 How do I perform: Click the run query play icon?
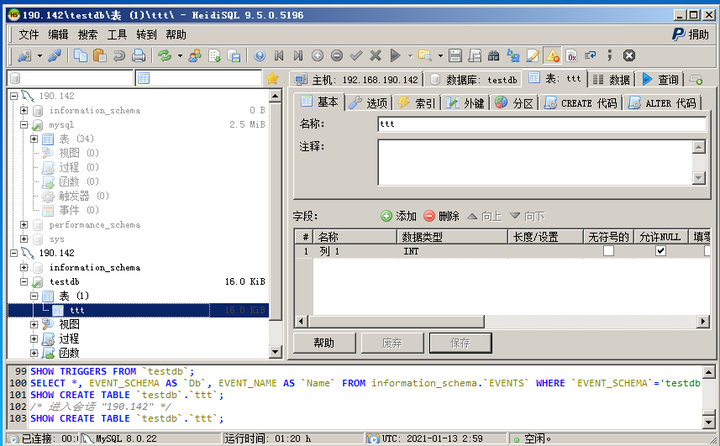[x=395, y=56]
